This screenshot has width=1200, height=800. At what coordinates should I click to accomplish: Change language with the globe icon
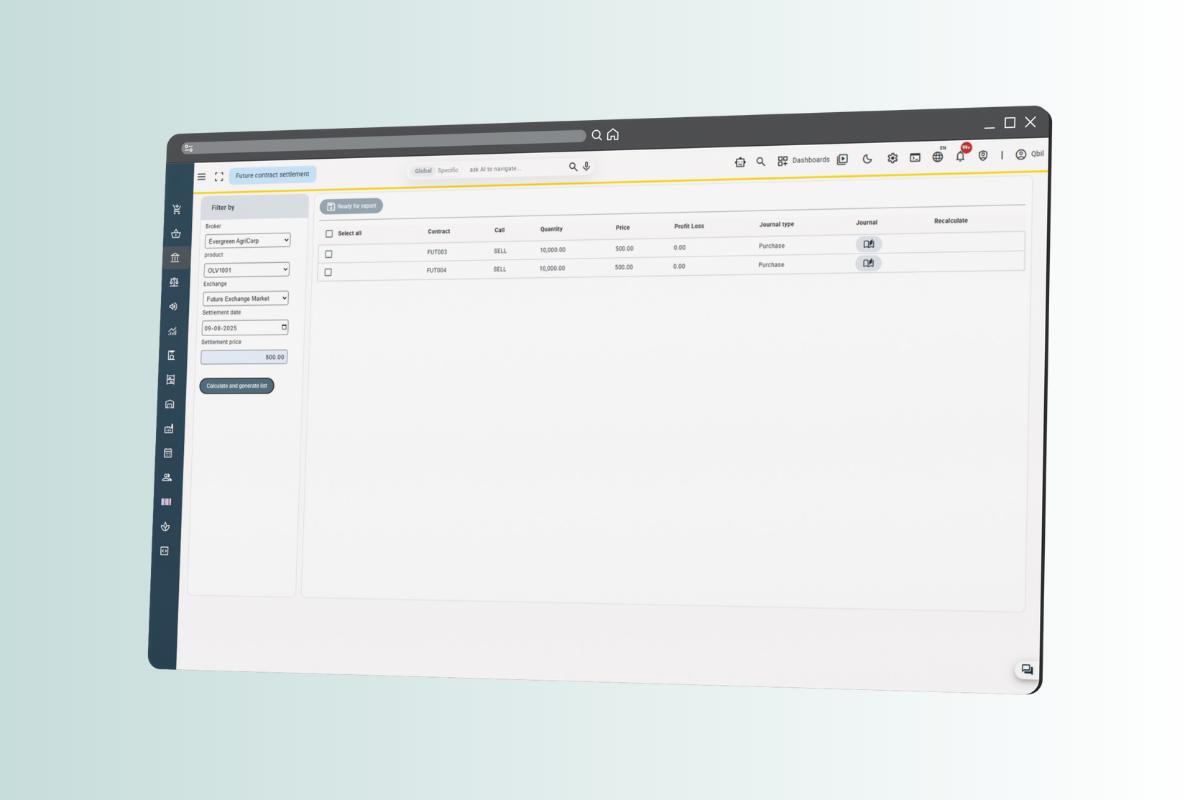[x=938, y=156]
